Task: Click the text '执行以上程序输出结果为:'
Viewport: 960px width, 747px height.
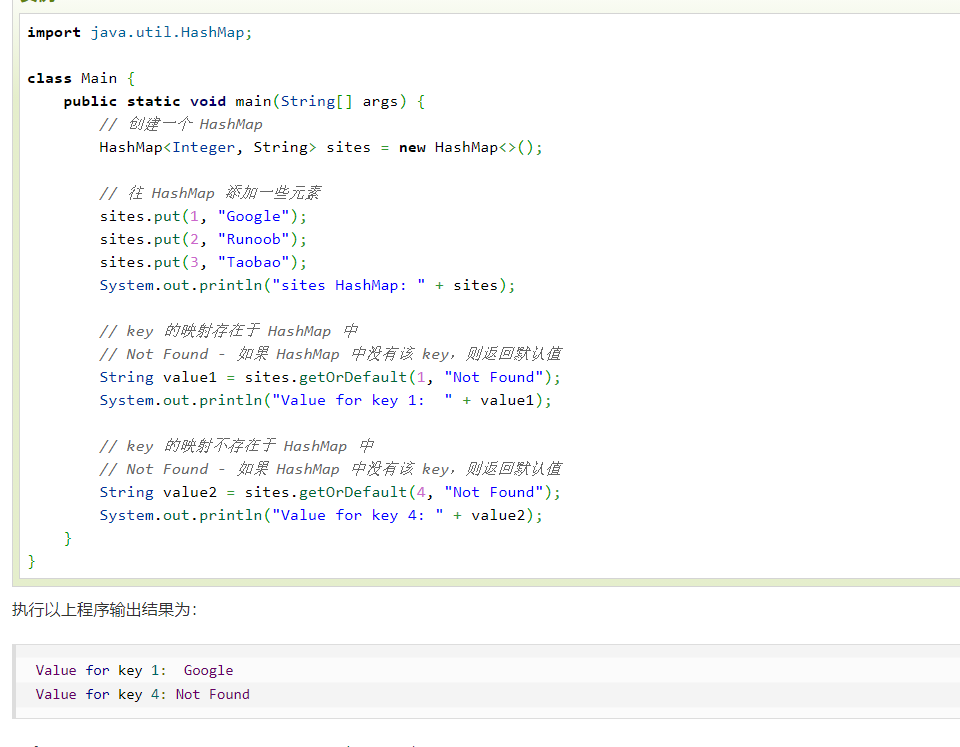Action: 104,610
